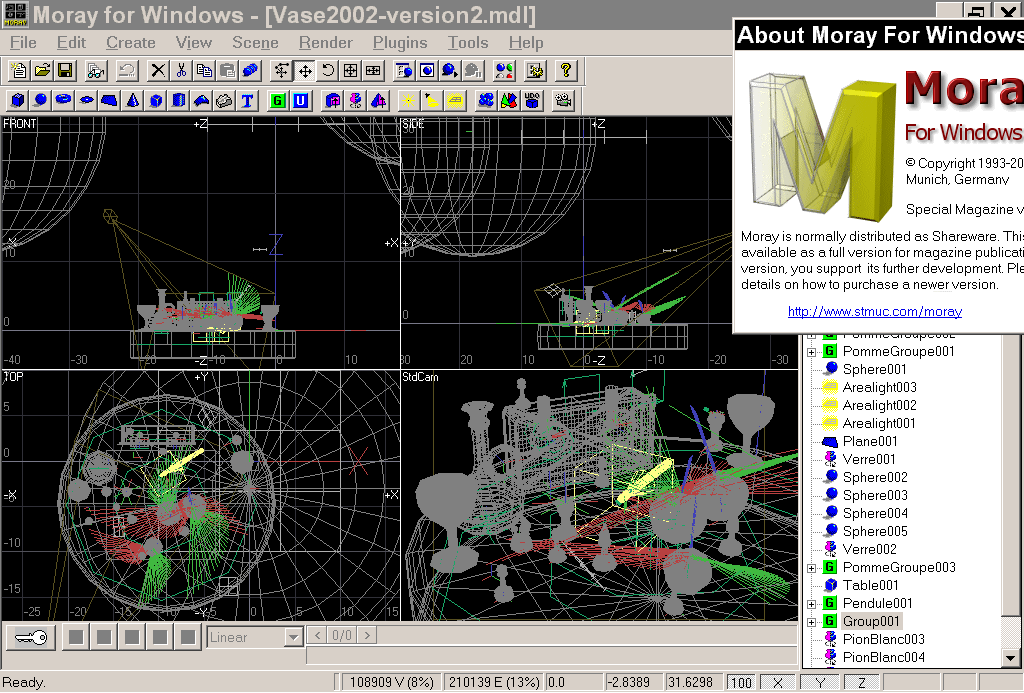Add a point light source (sun icon)
This screenshot has height=693, width=1024.
408,101
